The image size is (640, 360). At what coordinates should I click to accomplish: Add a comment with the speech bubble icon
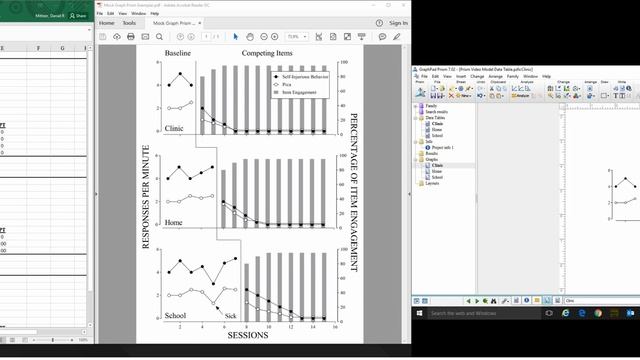(x=382, y=37)
